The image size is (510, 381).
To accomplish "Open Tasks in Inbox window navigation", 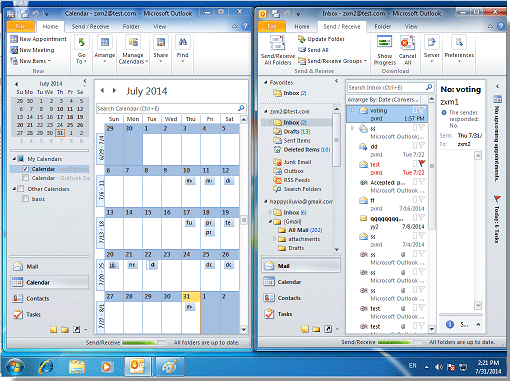I will click(301, 314).
